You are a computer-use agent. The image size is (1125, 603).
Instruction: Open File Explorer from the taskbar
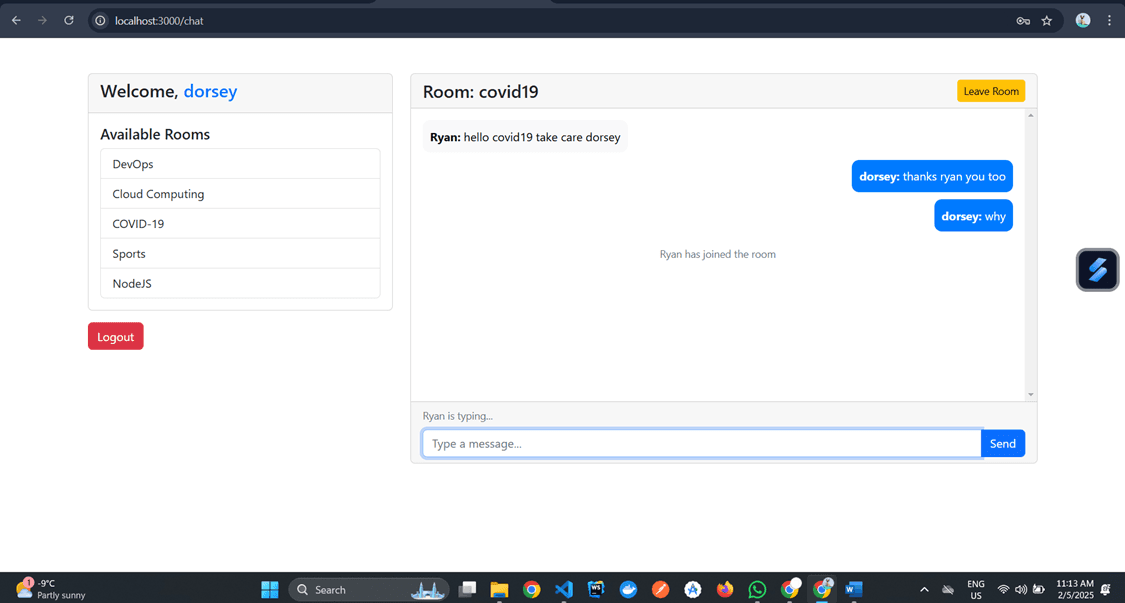[x=499, y=589]
